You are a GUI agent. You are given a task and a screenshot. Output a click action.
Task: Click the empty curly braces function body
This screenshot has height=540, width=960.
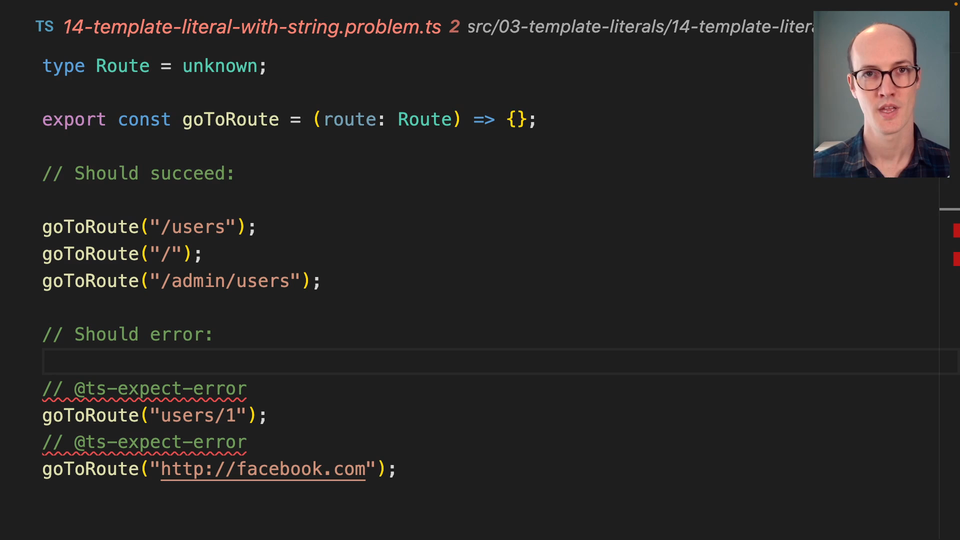[x=516, y=120]
